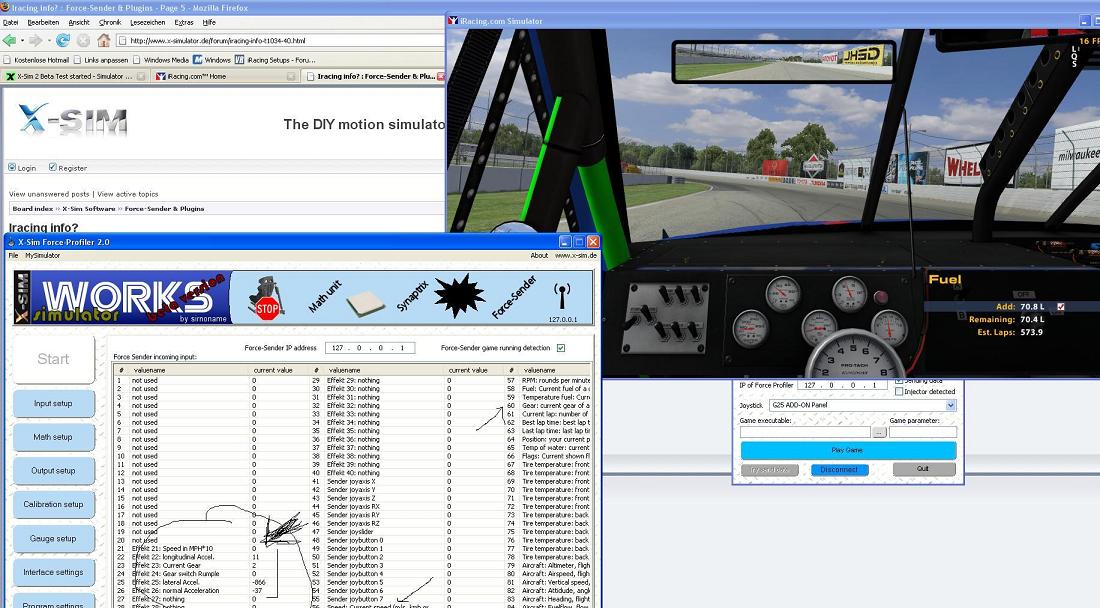Click the Start button in Force-Profiler

[x=53, y=359]
